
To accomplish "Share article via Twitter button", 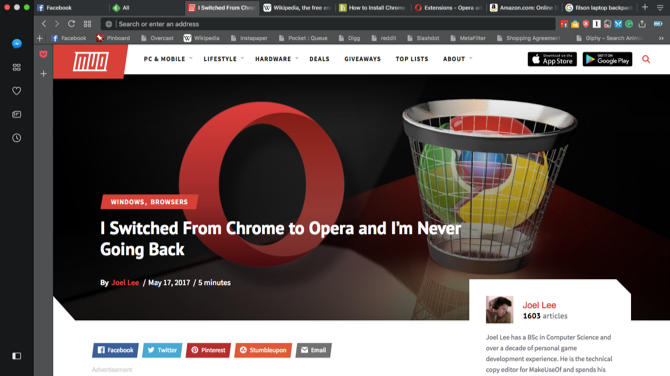I will [162, 350].
